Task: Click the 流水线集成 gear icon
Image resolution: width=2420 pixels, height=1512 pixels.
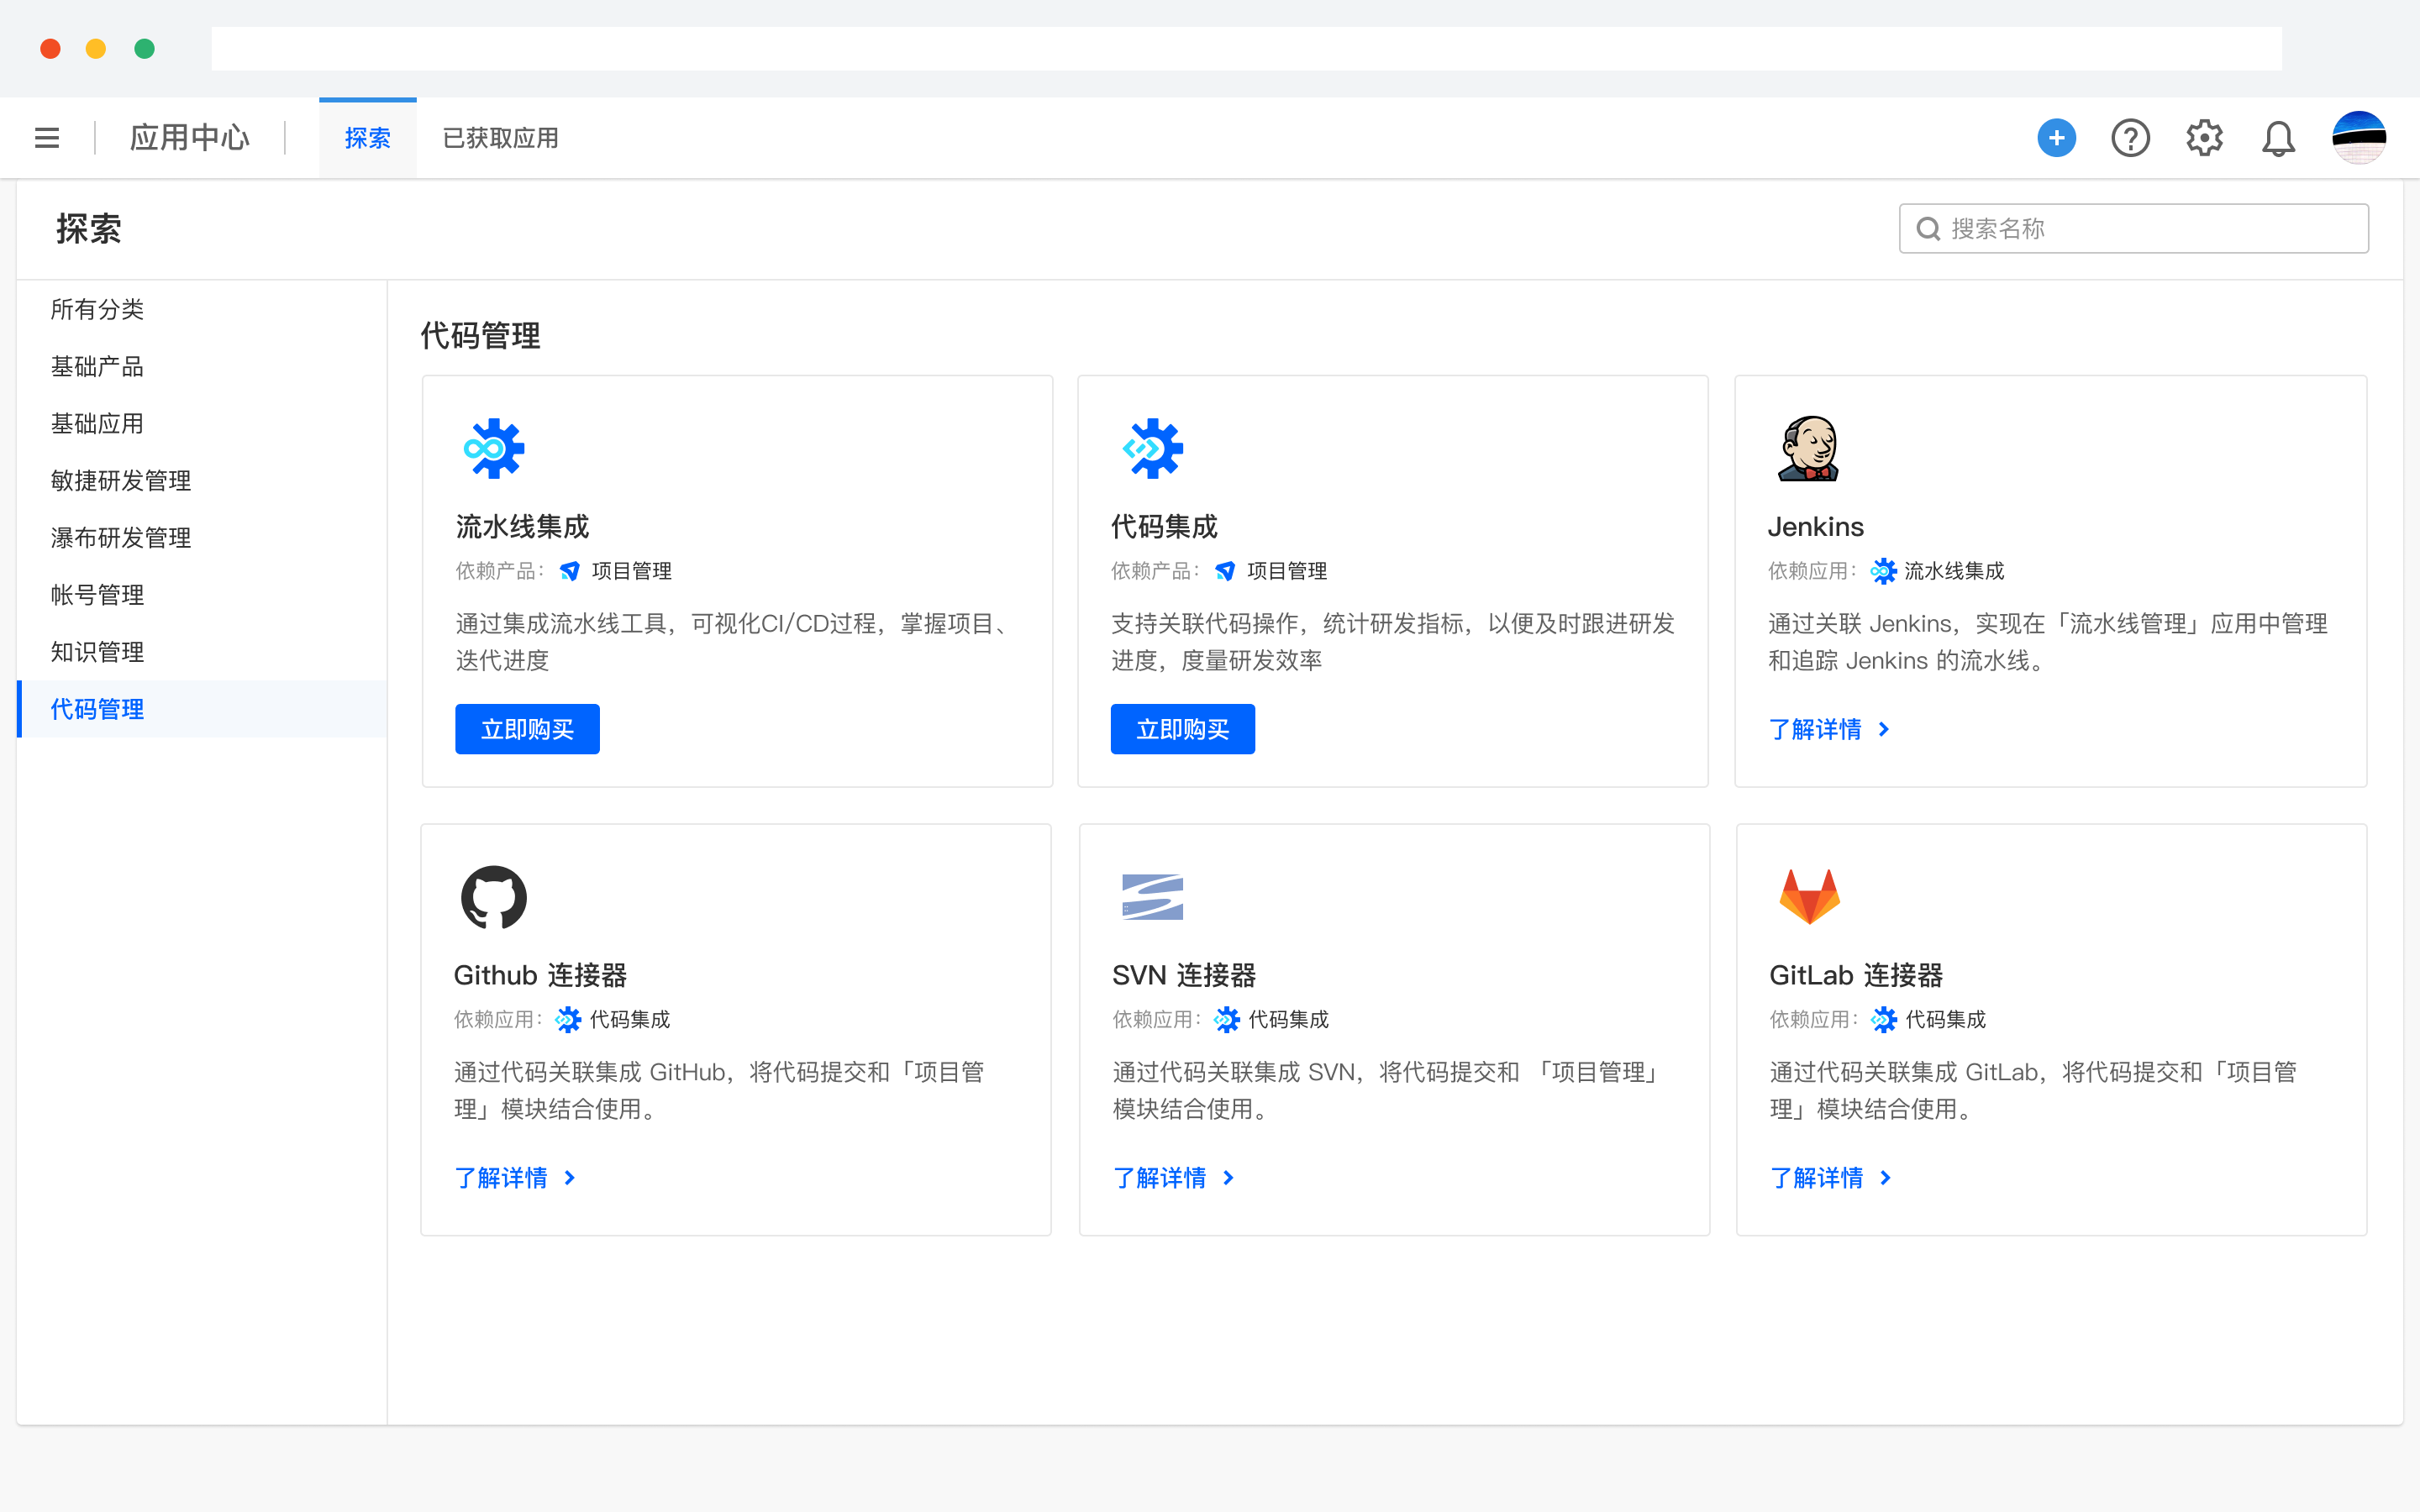Action: (493, 449)
